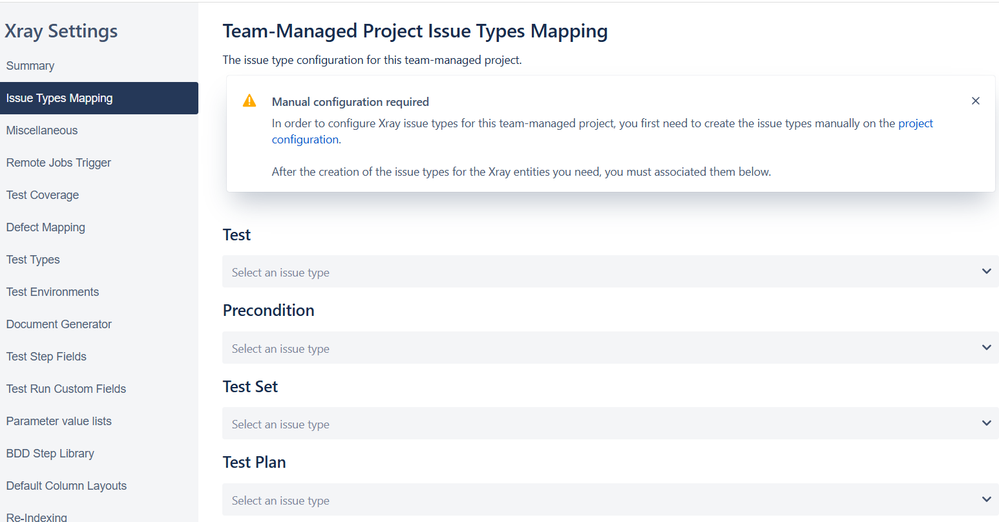The height and width of the screenshot is (522, 999).
Task: Open Test Environments settings
Action: 53,292
